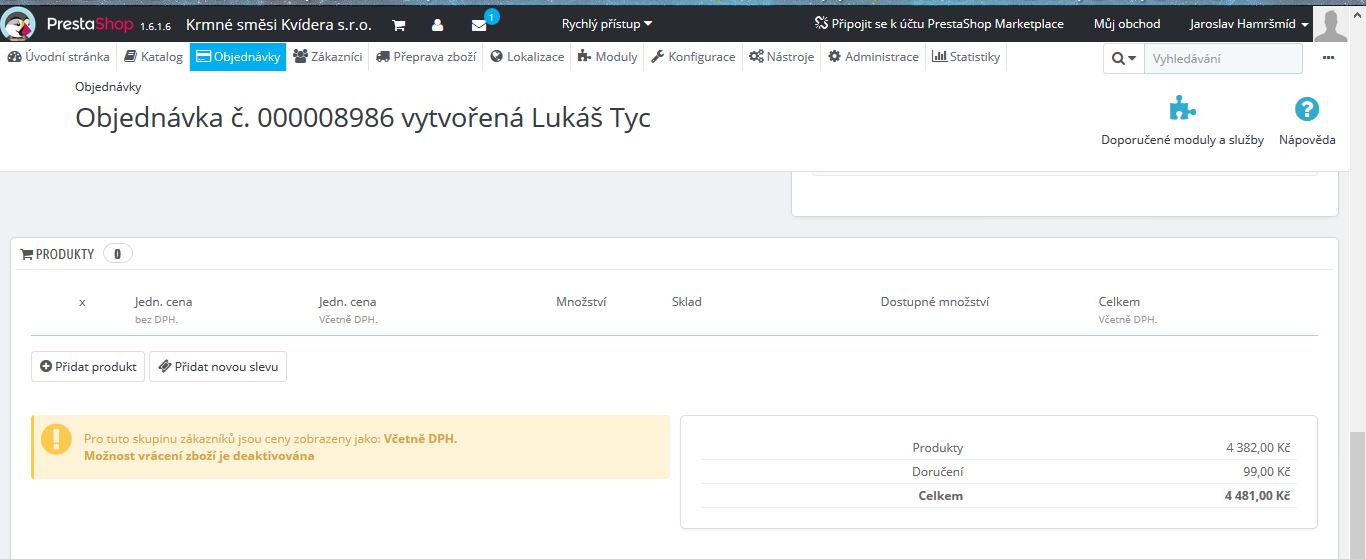Open the Lokalizace menu
The width and height of the screenshot is (1366, 559).
pyautogui.click(x=527, y=57)
